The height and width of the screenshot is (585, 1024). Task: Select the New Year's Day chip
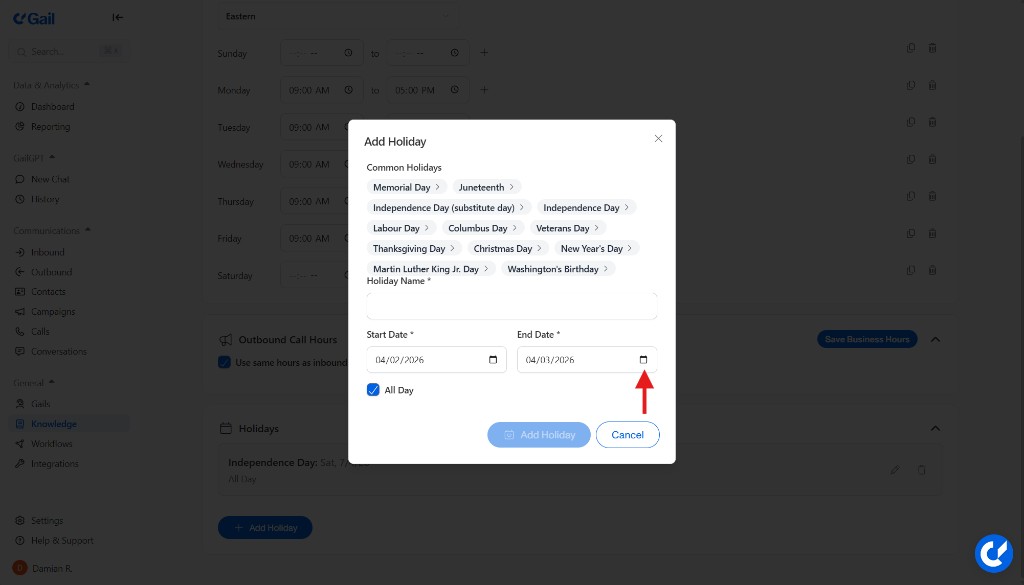(596, 248)
